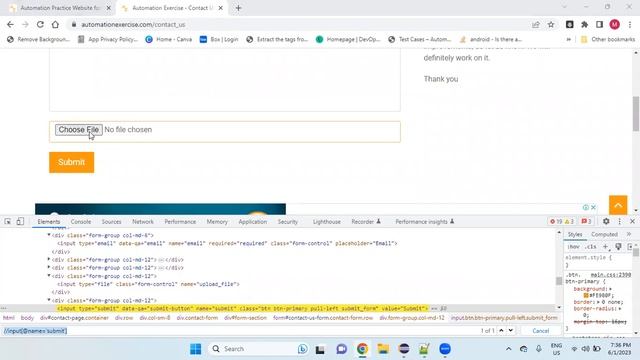This screenshot has width=640, height=360.
Task: Show the DevTools error count badge
Action: [x=562, y=221]
